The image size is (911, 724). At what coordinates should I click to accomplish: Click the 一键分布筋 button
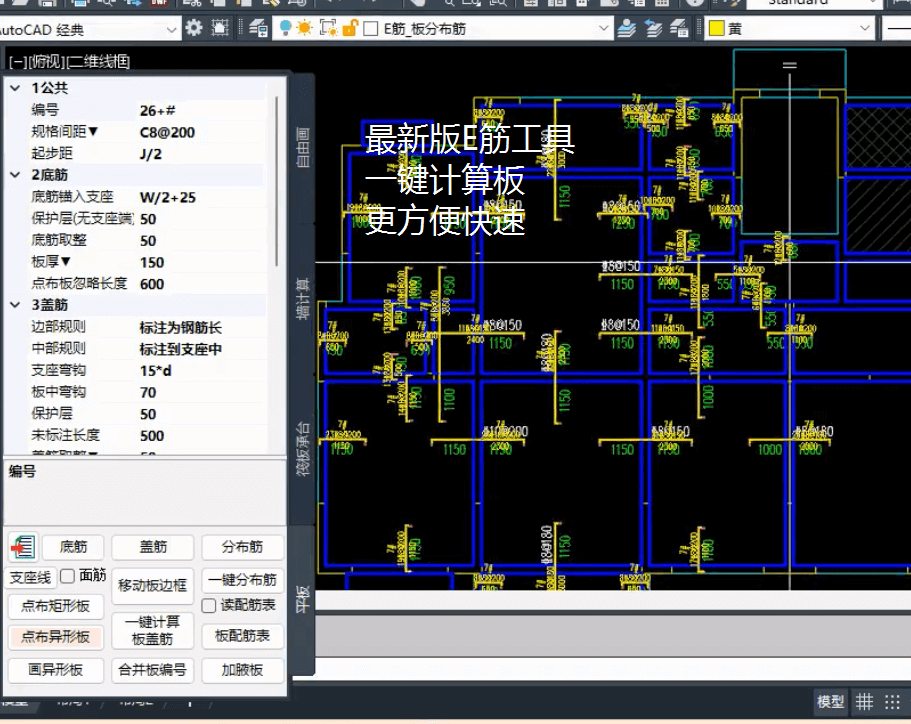click(243, 581)
